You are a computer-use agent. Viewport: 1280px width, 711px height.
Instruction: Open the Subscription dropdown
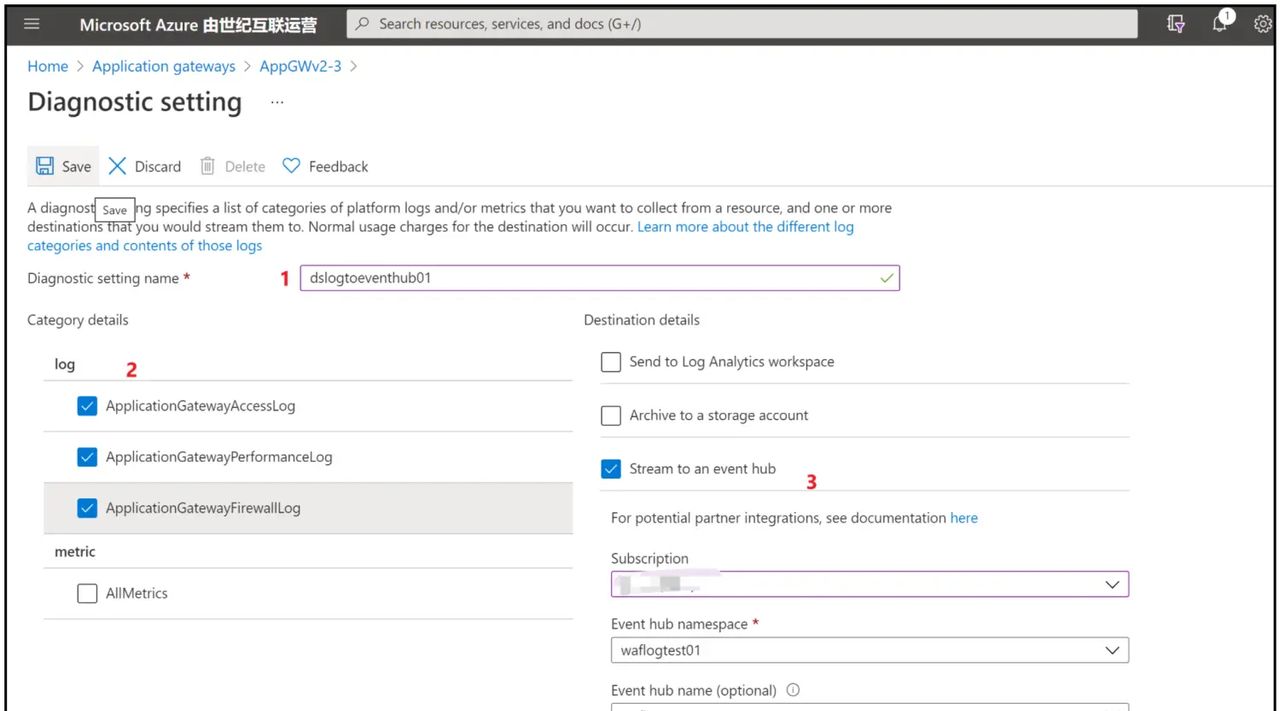[1111, 584]
